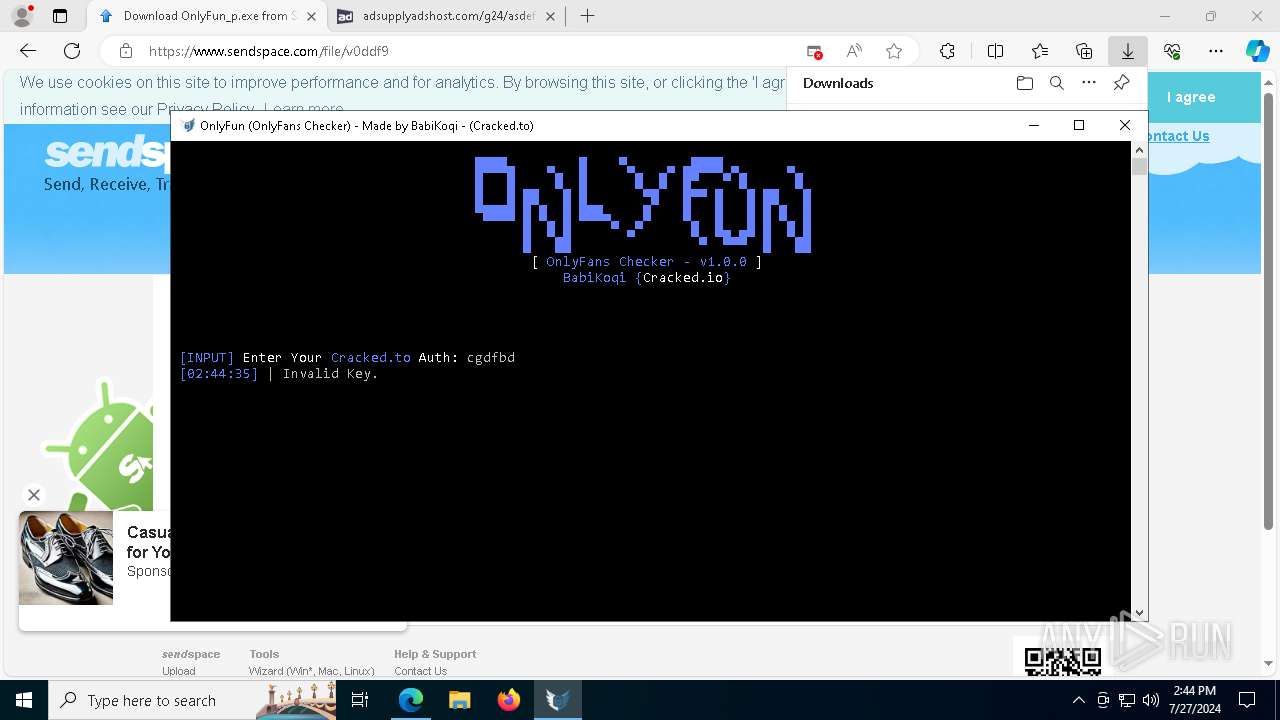Open Wizard (Win*, Mac, Linux) footer link
The width and height of the screenshot is (1280, 720).
311,671
